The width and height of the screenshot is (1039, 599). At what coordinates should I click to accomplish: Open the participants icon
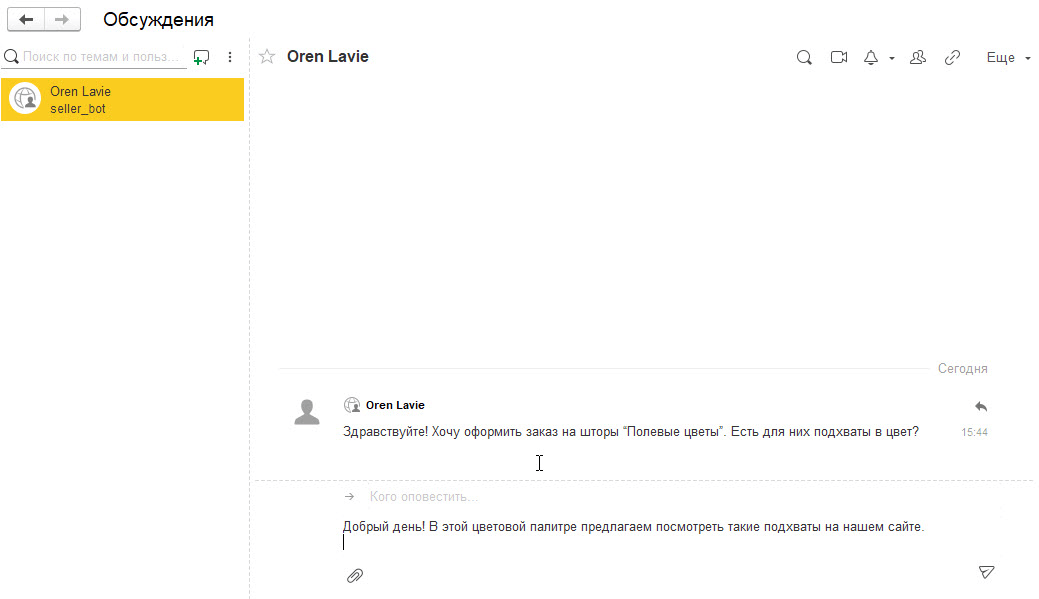click(918, 58)
